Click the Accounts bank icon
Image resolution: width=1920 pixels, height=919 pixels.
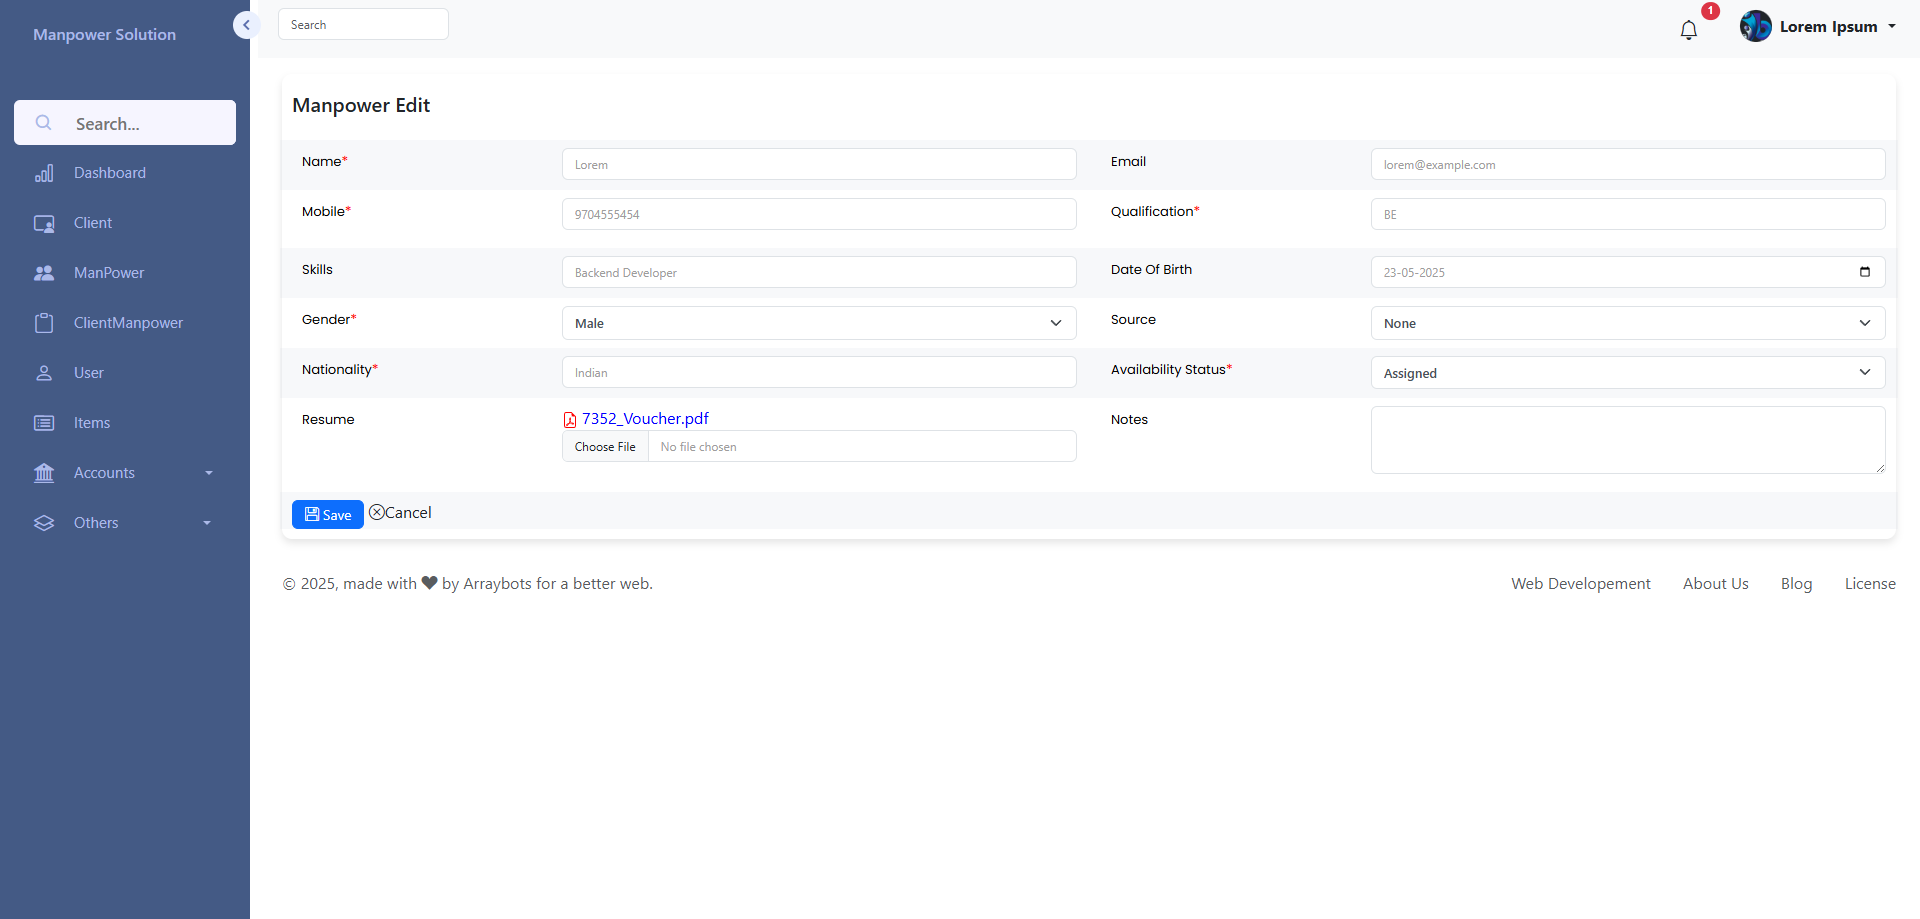click(x=44, y=473)
